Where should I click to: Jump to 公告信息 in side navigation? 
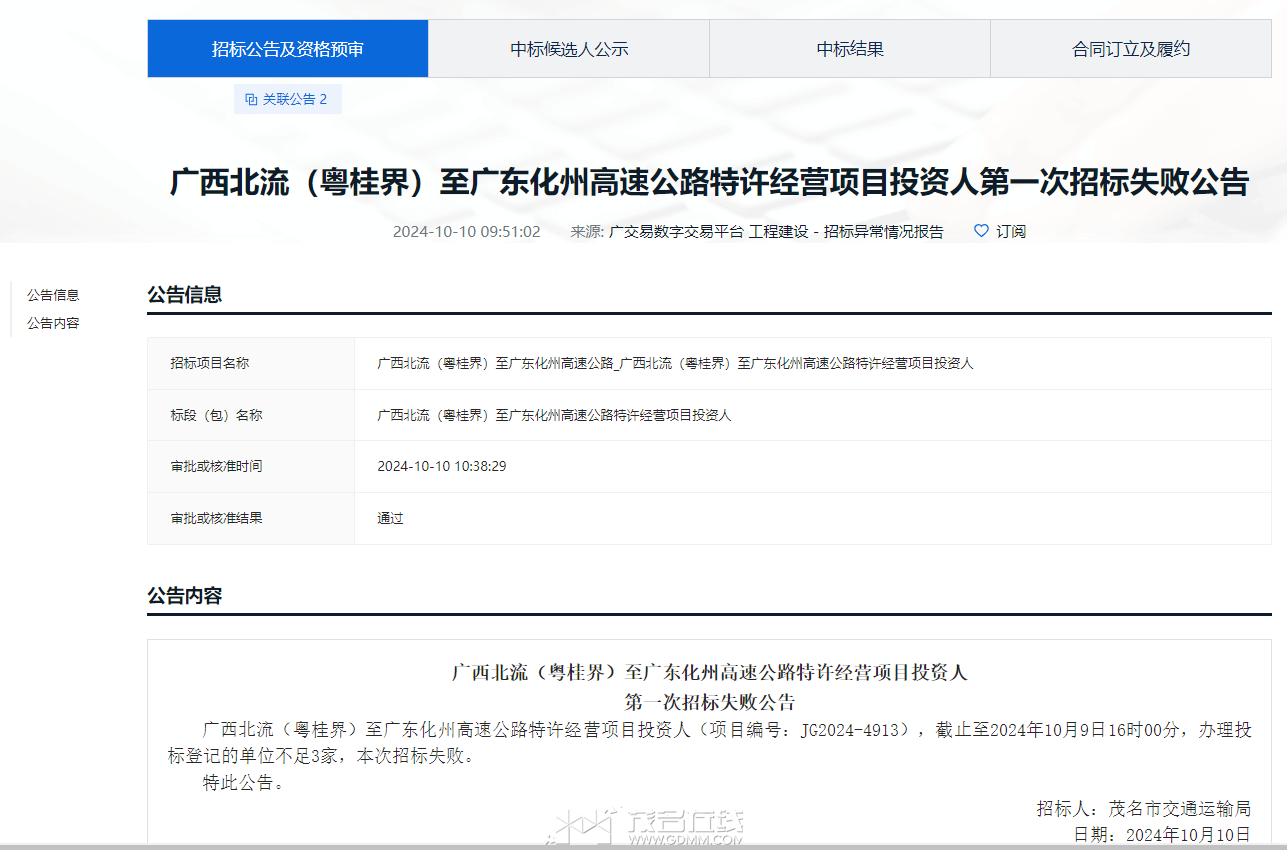pyautogui.click(x=53, y=295)
